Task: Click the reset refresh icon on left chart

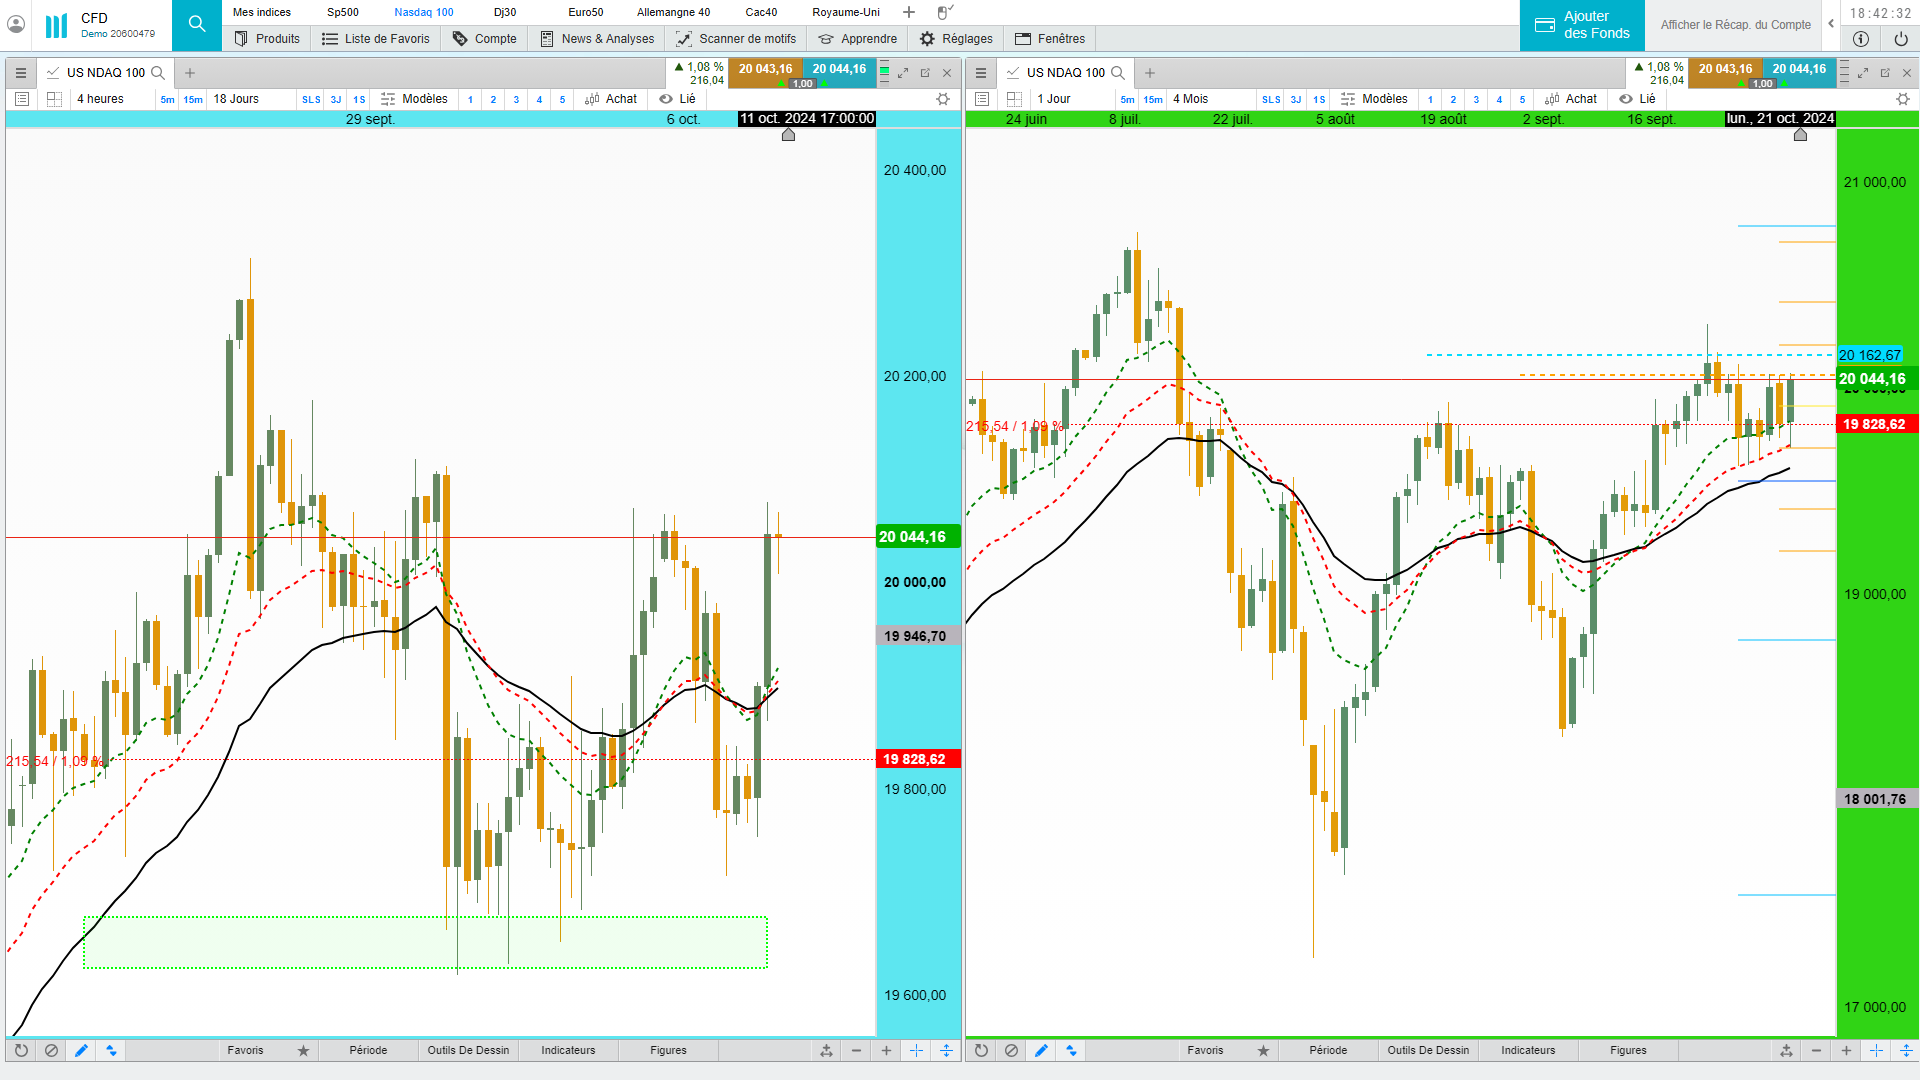Action: click(21, 1050)
